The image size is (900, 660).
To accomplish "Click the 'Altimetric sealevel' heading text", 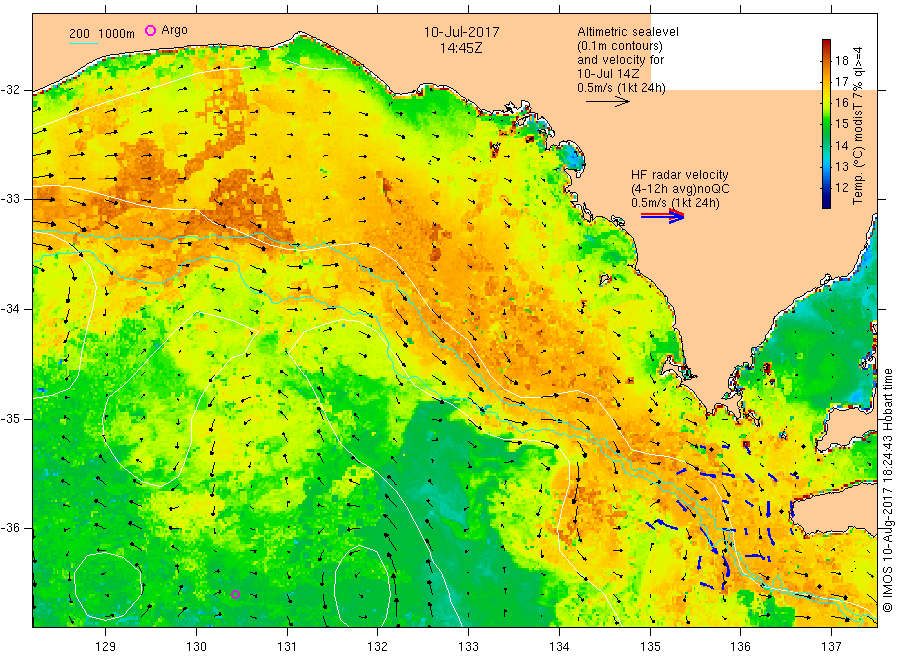I will pyautogui.click(x=628, y=32).
